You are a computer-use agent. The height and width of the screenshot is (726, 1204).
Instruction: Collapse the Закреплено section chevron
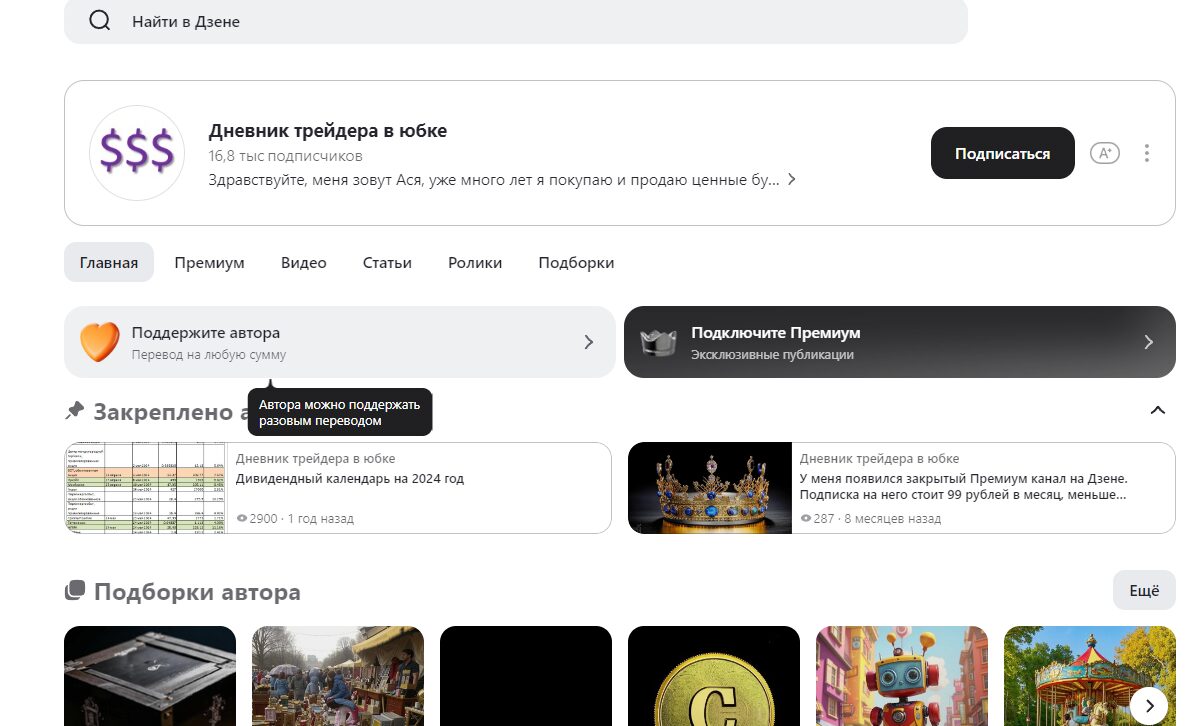point(1158,410)
